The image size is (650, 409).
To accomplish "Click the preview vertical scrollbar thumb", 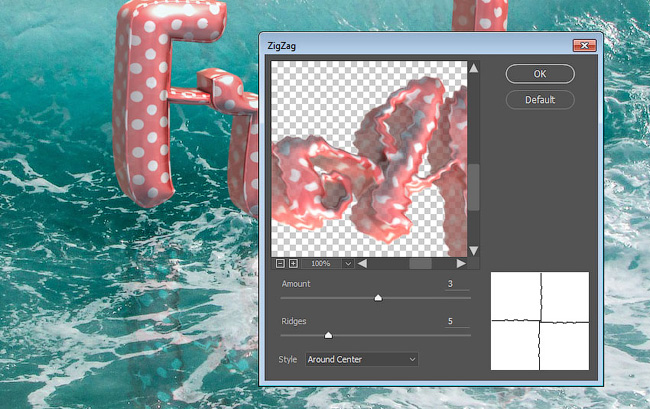I will [473, 187].
